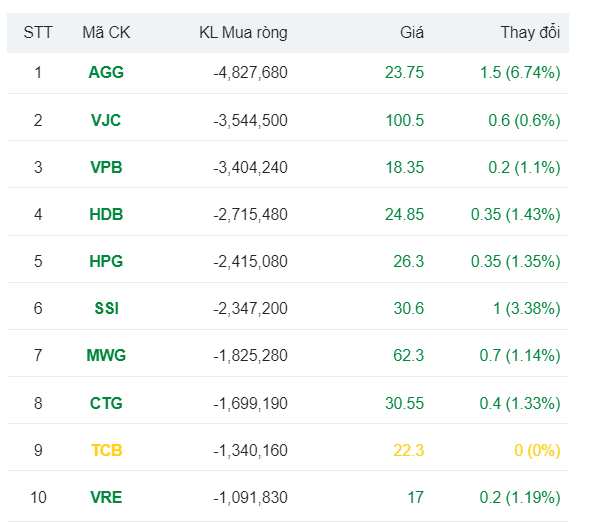Image resolution: width=589 pixels, height=524 pixels.
Task: Click SSI change value 1 (3.38%)
Action: [x=527, y=308]
